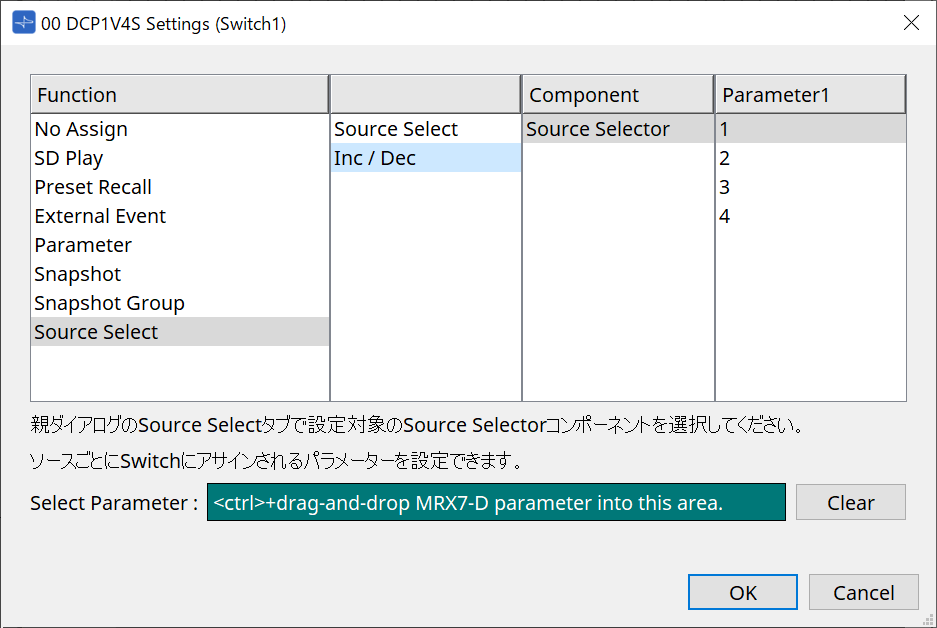This screenshot has height=628, width=937.
Task: Clear the assigned MRX7-D parameter
Action: click(x=850, y=502)
